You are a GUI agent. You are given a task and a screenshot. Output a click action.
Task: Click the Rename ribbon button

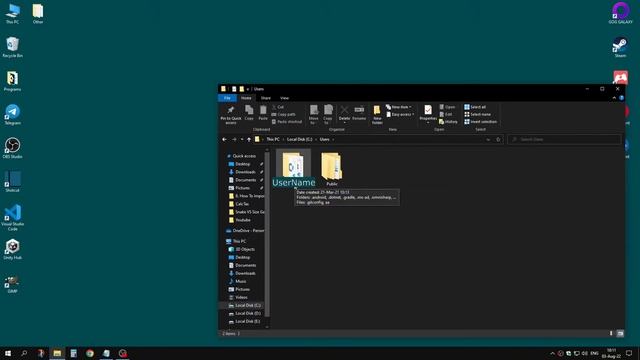tap(359, 113)
